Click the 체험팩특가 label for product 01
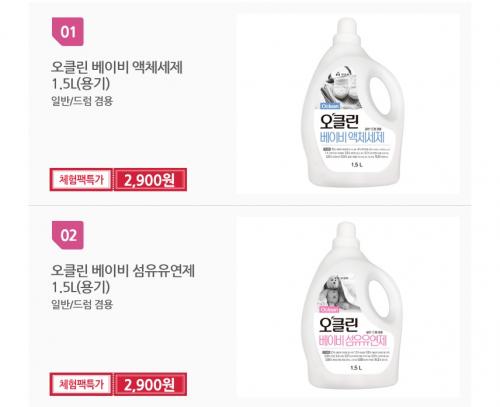Screen dimensions: 500x407 [81, 180]
